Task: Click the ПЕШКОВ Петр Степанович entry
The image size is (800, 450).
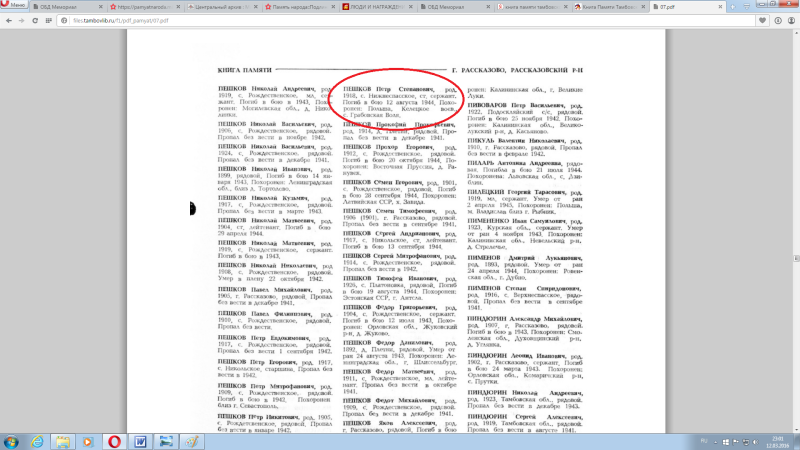Action: point(399,102)
